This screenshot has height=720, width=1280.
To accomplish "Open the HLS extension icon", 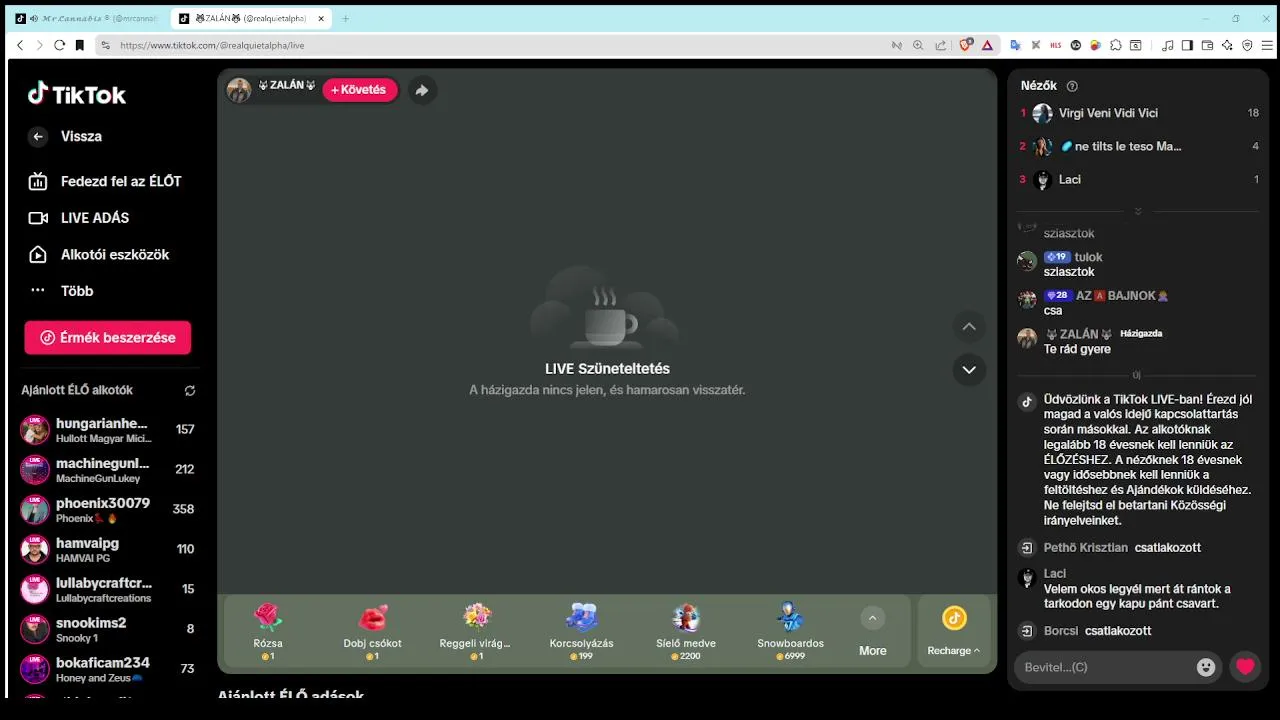I will point(1056,45).
